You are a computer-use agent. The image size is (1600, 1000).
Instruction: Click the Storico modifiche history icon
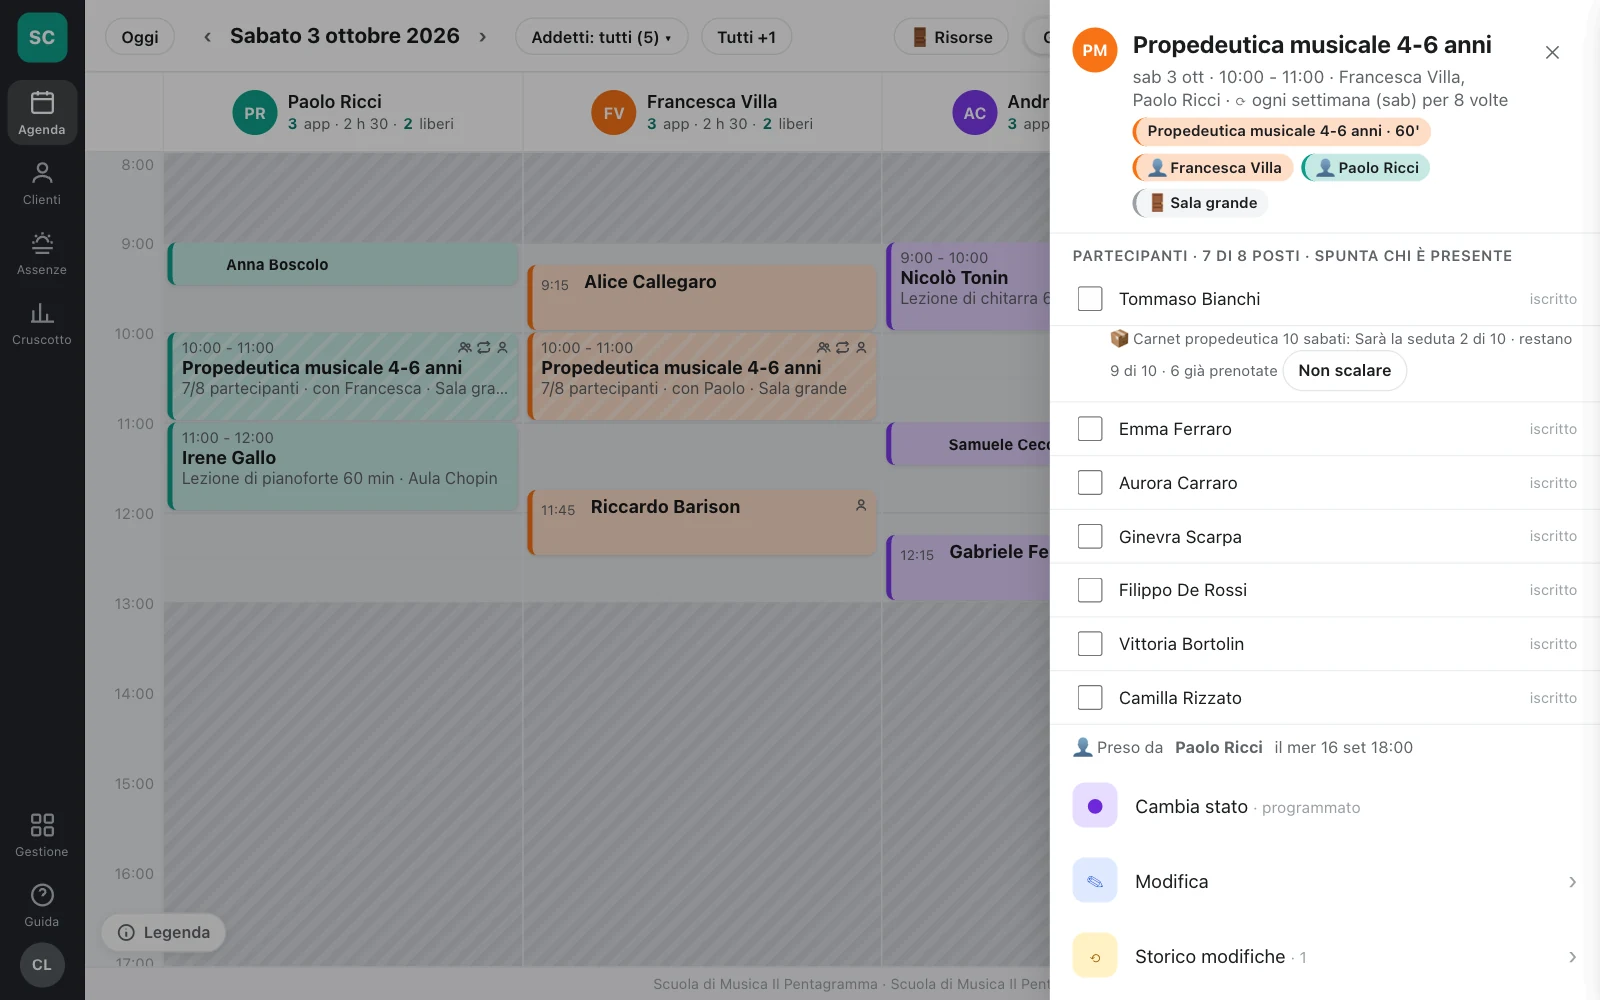(x=1095, y=956)
